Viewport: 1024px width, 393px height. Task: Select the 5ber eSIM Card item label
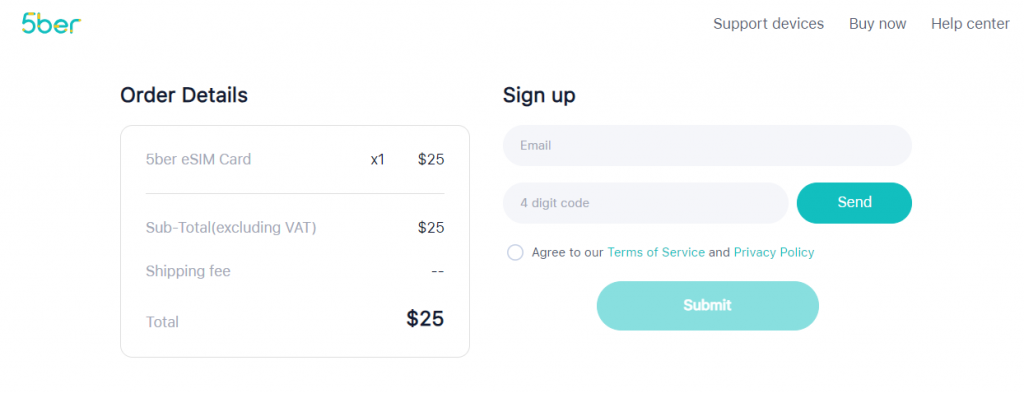coord(199,159)
